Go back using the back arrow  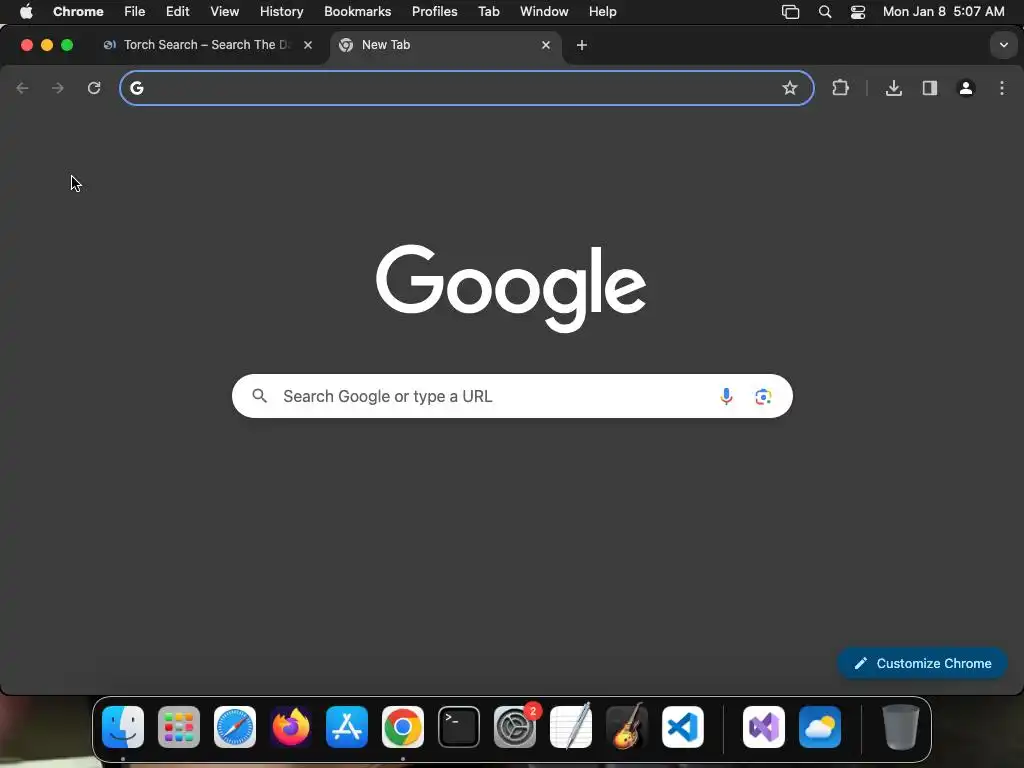coord(22,88)
